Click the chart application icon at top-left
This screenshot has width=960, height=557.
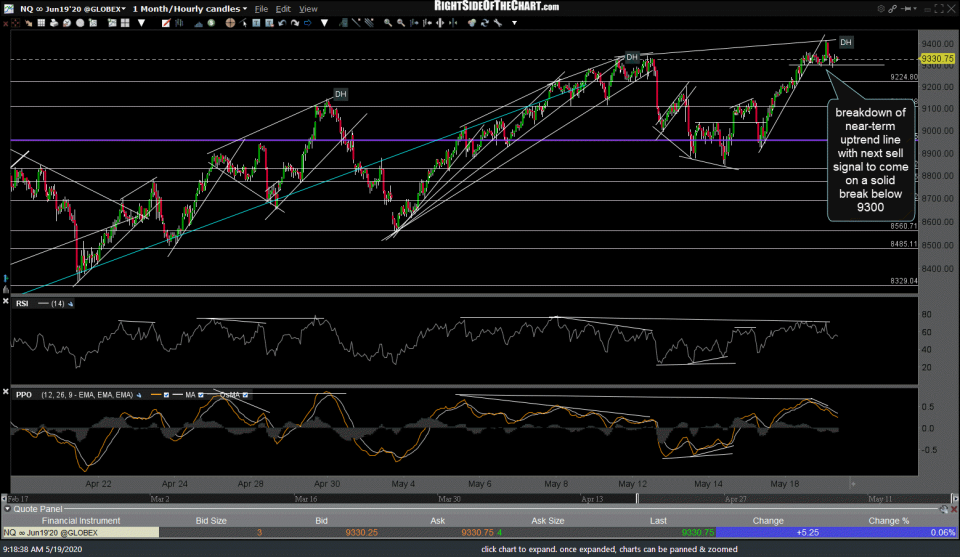coord(9,9)
